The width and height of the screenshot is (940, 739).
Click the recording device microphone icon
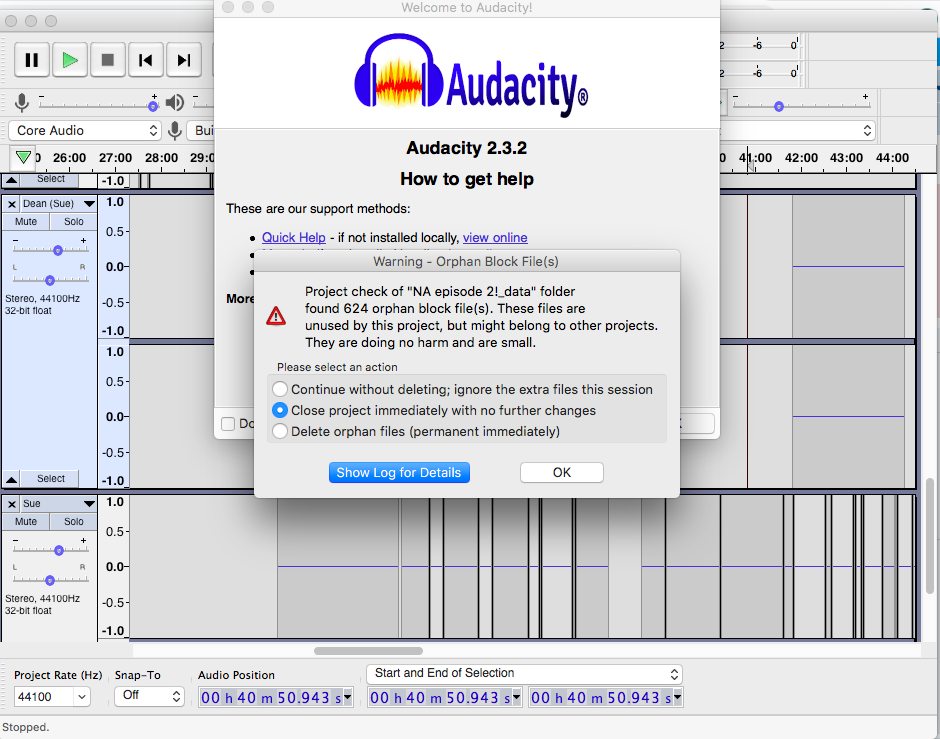click(x=174, y=130)
